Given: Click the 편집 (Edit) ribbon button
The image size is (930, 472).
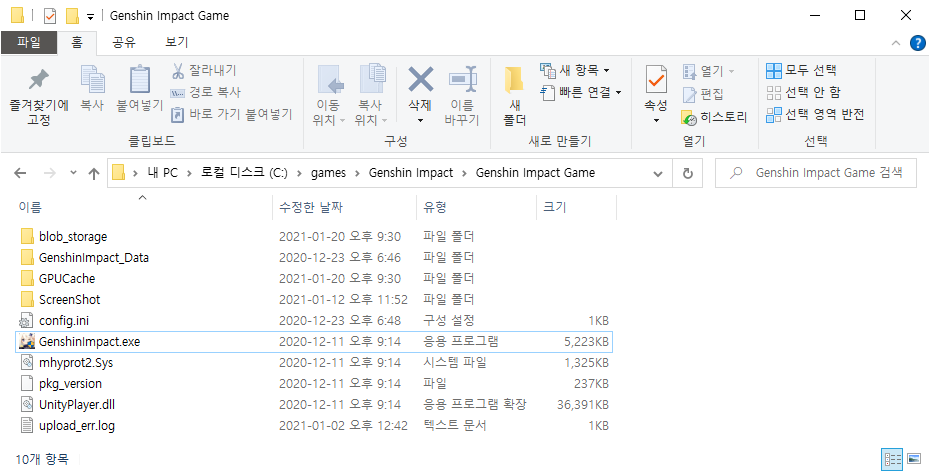Looking at the screenshot, I should 703,94.
